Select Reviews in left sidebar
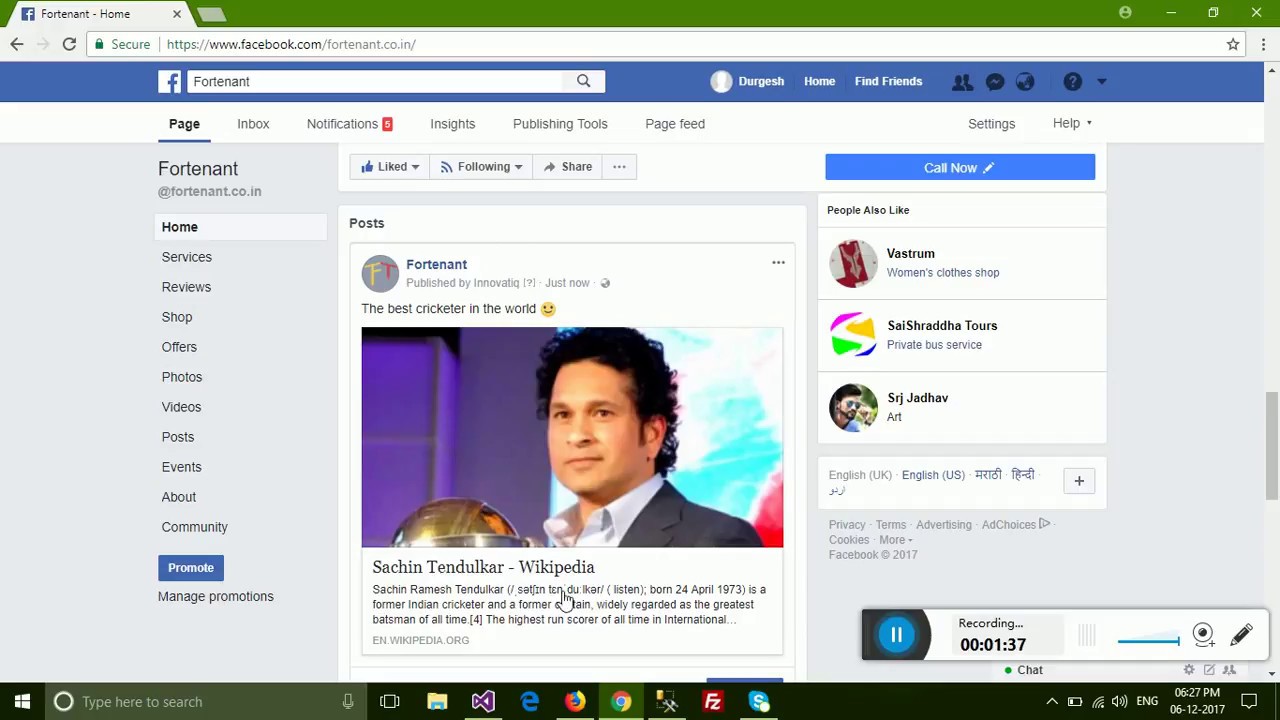 click(186, 287)
